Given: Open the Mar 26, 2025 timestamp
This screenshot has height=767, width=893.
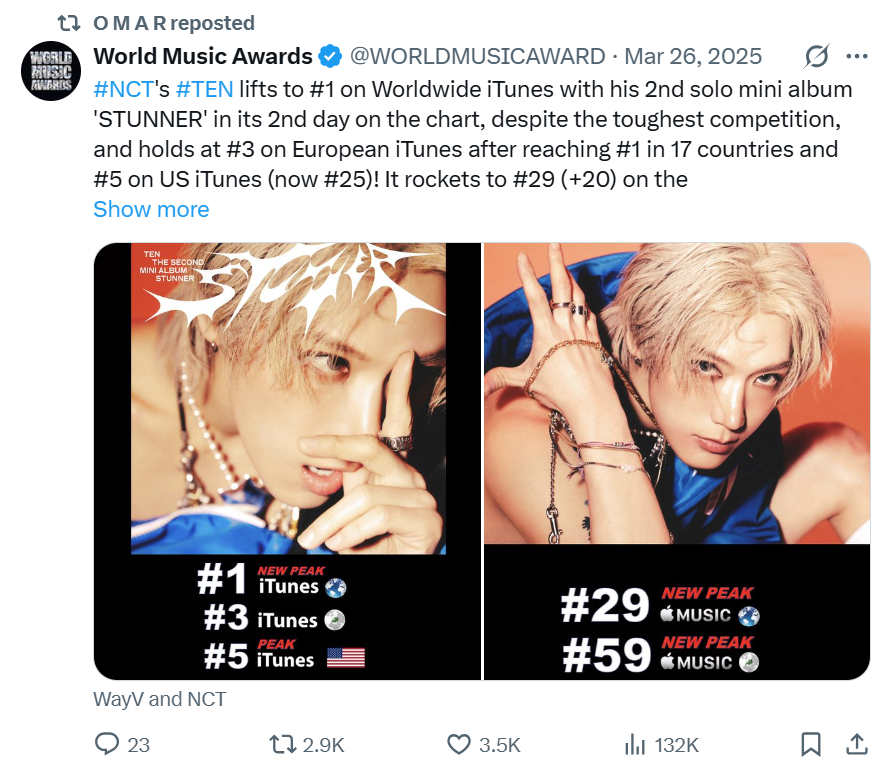Looking at the screenshot, I should coord(693,56).
